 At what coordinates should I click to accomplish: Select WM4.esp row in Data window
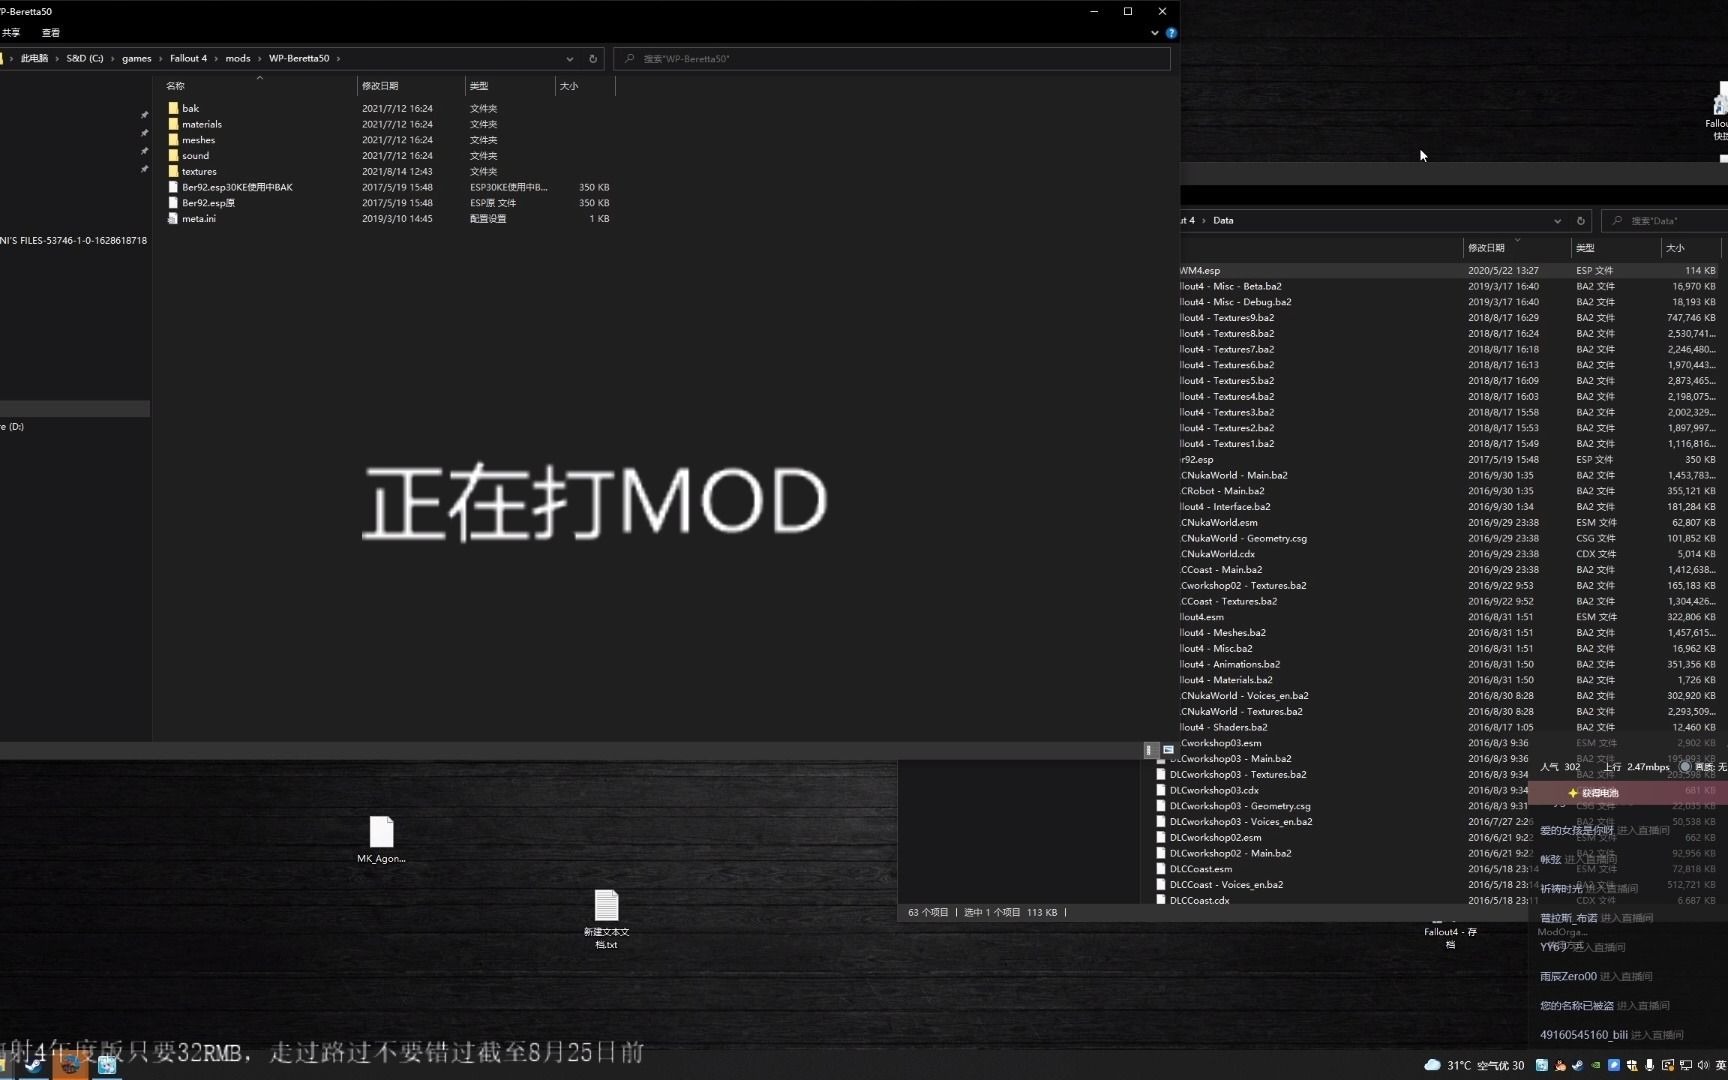tap(1450, 271)
